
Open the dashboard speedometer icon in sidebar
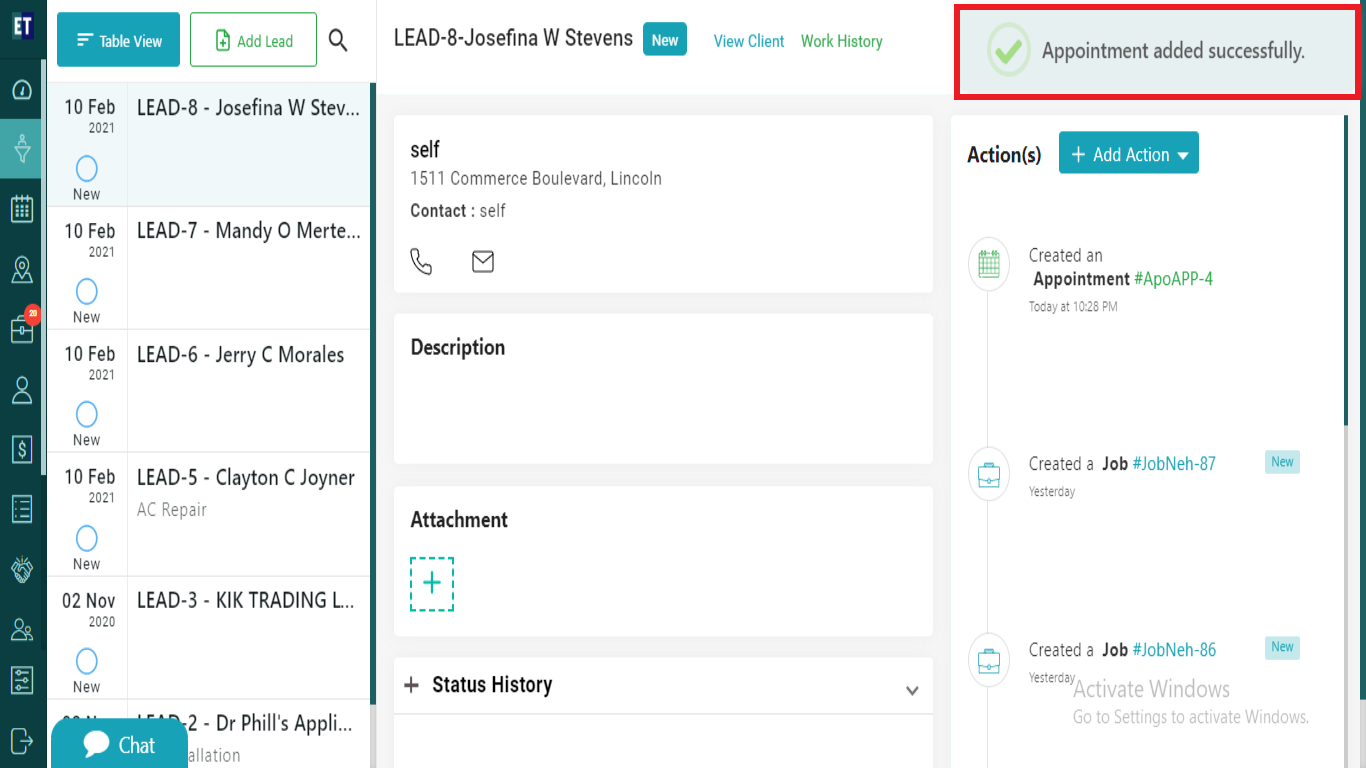pyautogui.click(x=22, y=90)
